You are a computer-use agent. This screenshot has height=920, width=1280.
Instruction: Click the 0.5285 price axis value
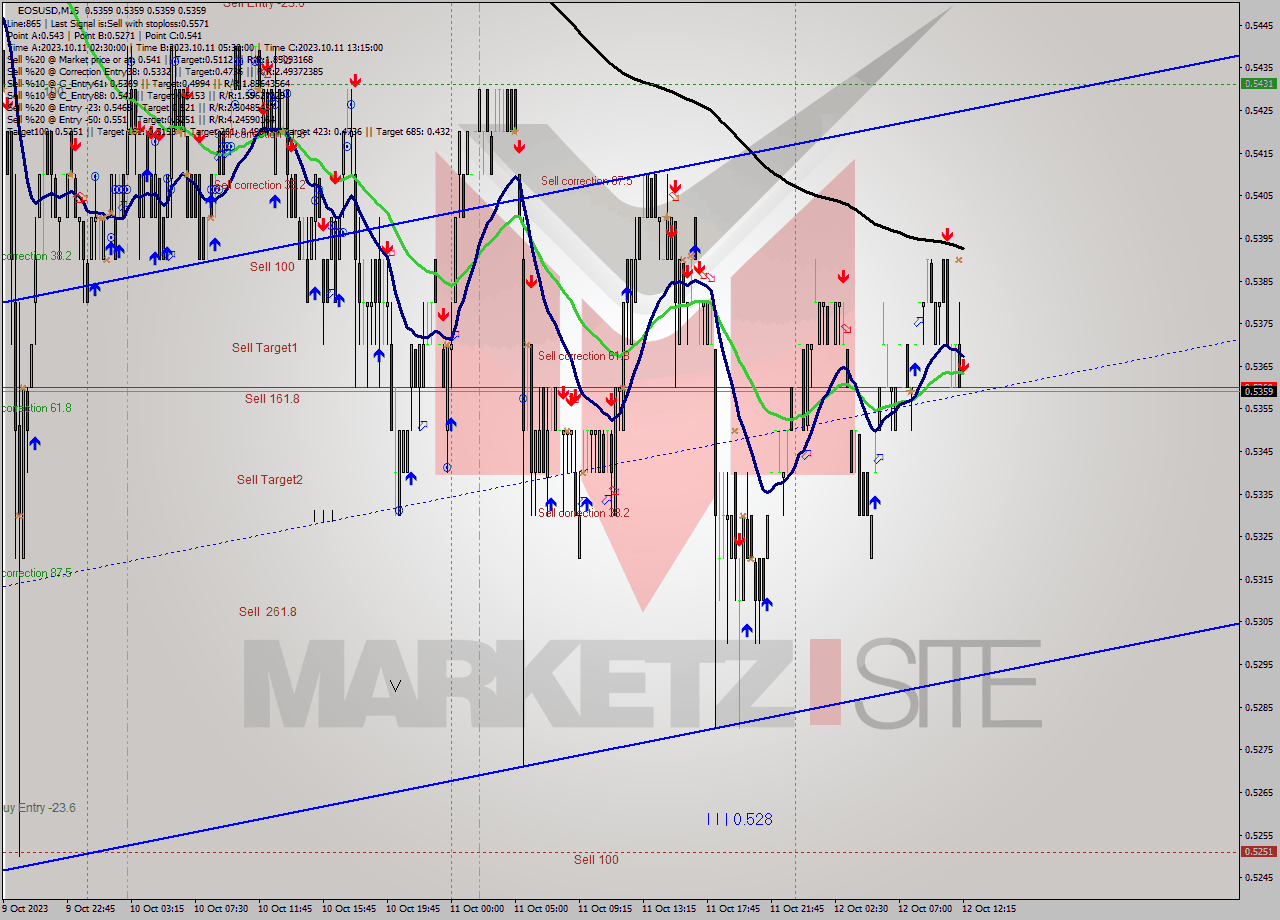pyautogui.click(x=1259, y=706)
